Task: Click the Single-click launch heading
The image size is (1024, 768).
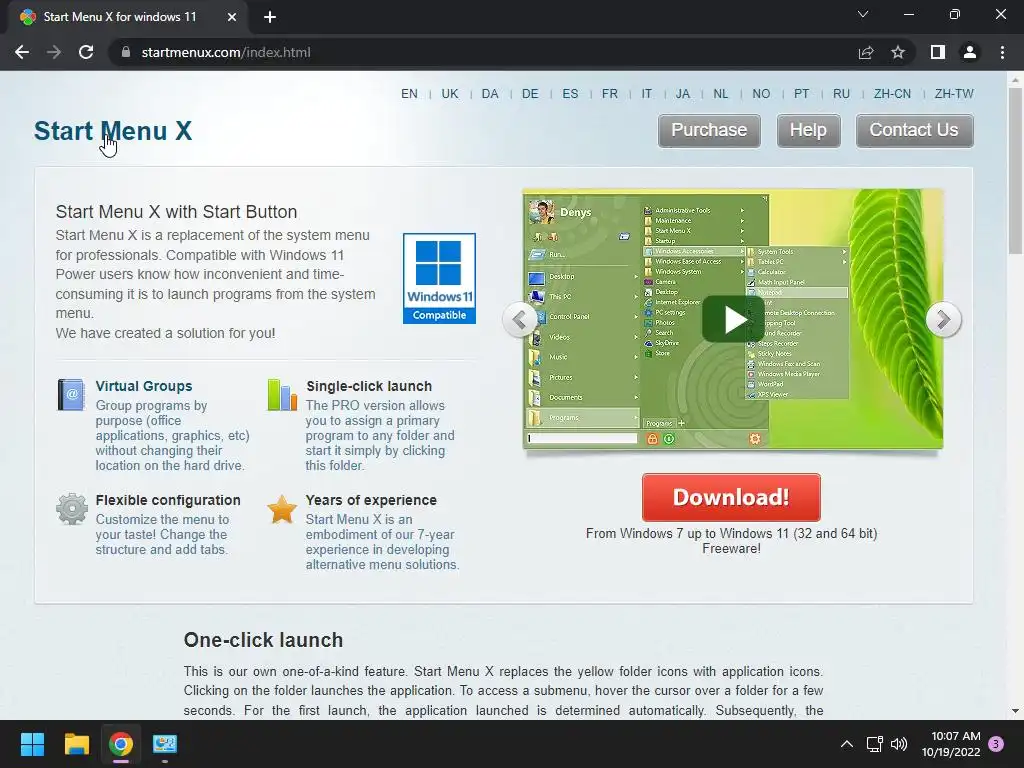Action: tap(369, 386)
